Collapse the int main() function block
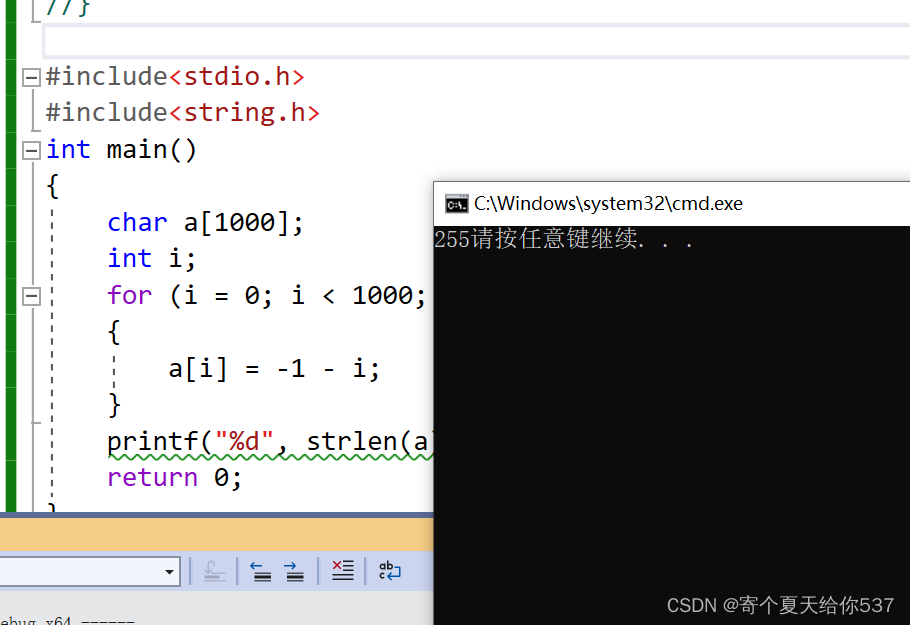This screenshot has height=625, width=910. click(31, 150)
